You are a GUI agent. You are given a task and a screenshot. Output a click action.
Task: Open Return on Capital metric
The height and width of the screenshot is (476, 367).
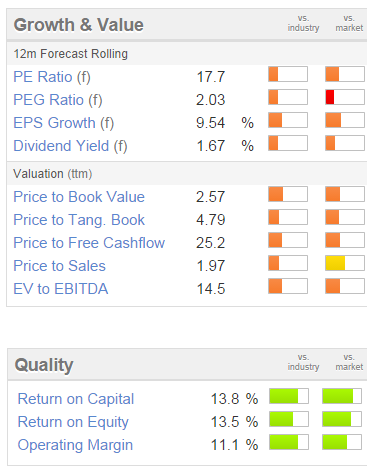point(76,399)
